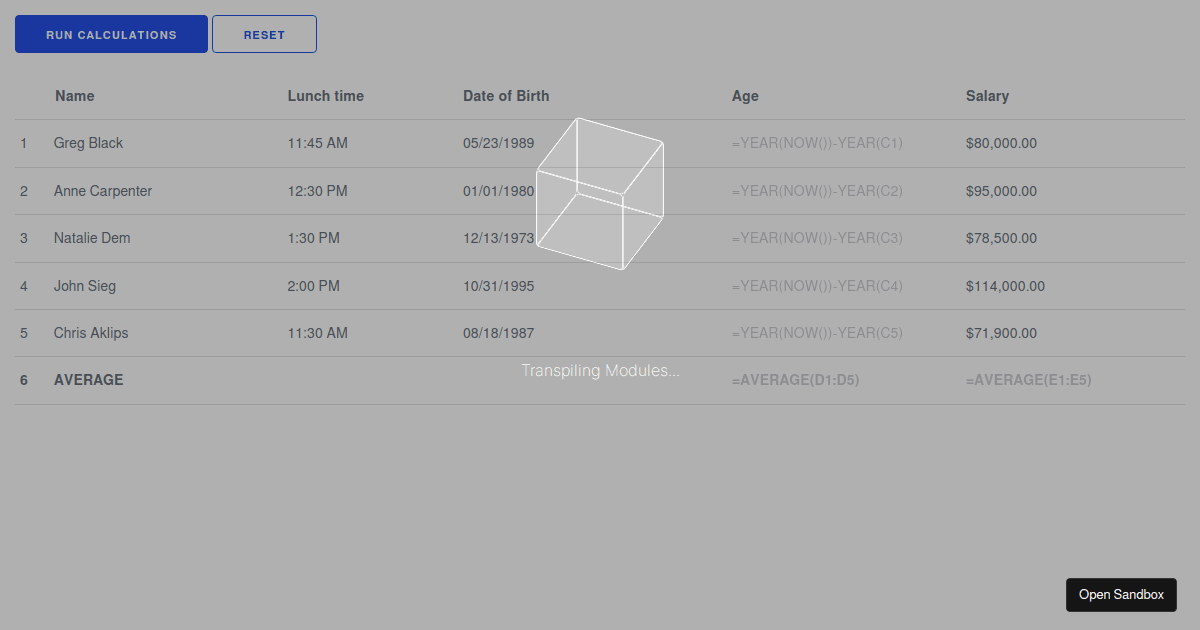
Task: Open the sandbox via Open Sandbox button
Action: [1121, 594]
